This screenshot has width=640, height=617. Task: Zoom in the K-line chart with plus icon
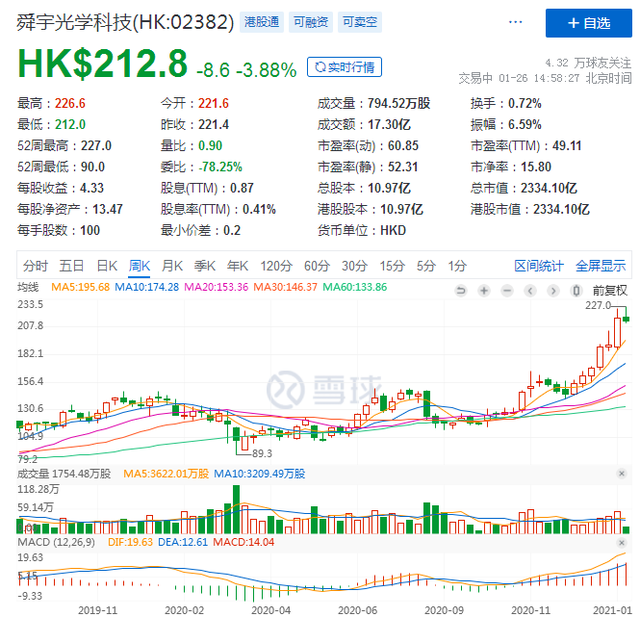point(484,291)
